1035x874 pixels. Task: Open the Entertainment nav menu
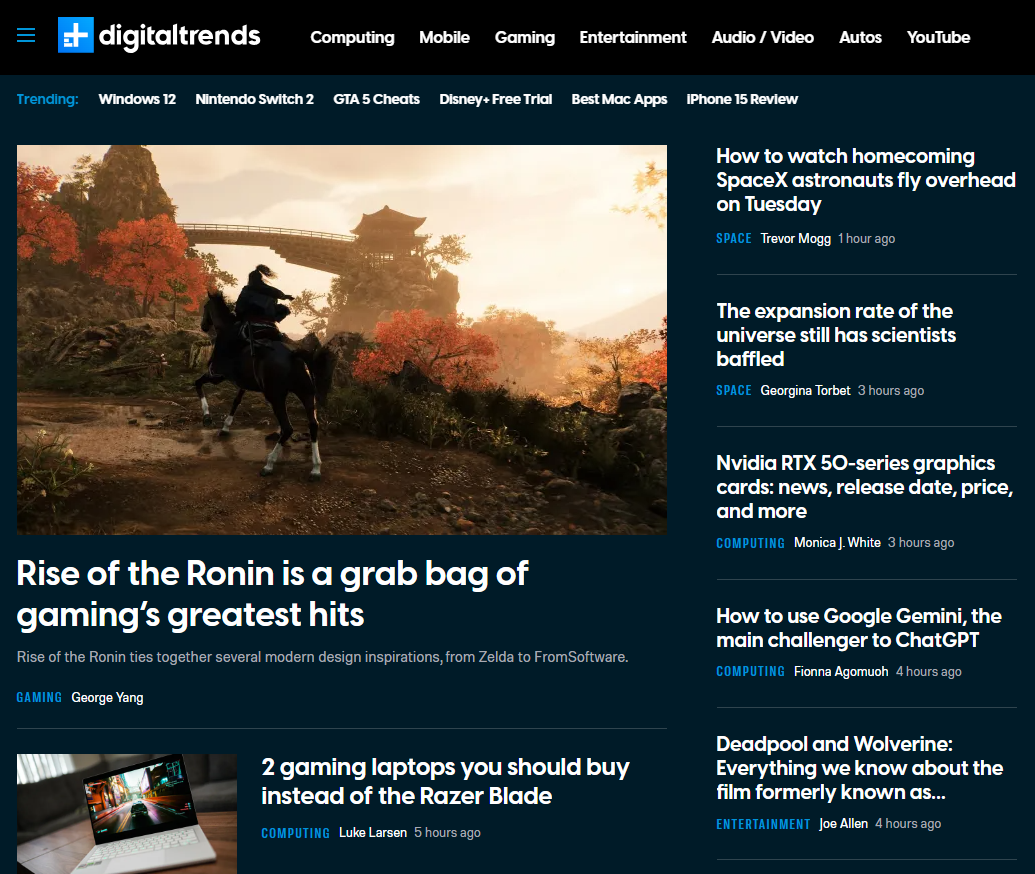click(633, 38)
